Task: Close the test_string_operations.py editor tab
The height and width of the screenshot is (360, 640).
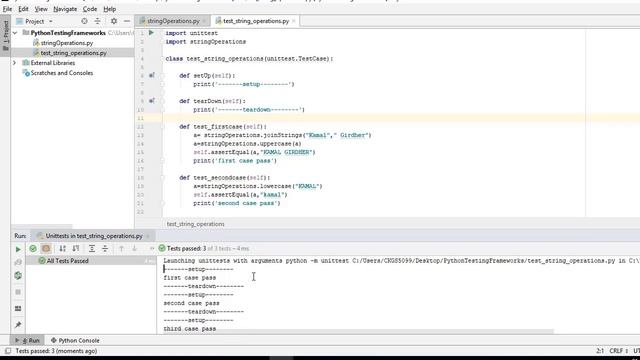Action: [x=293, y=21]
